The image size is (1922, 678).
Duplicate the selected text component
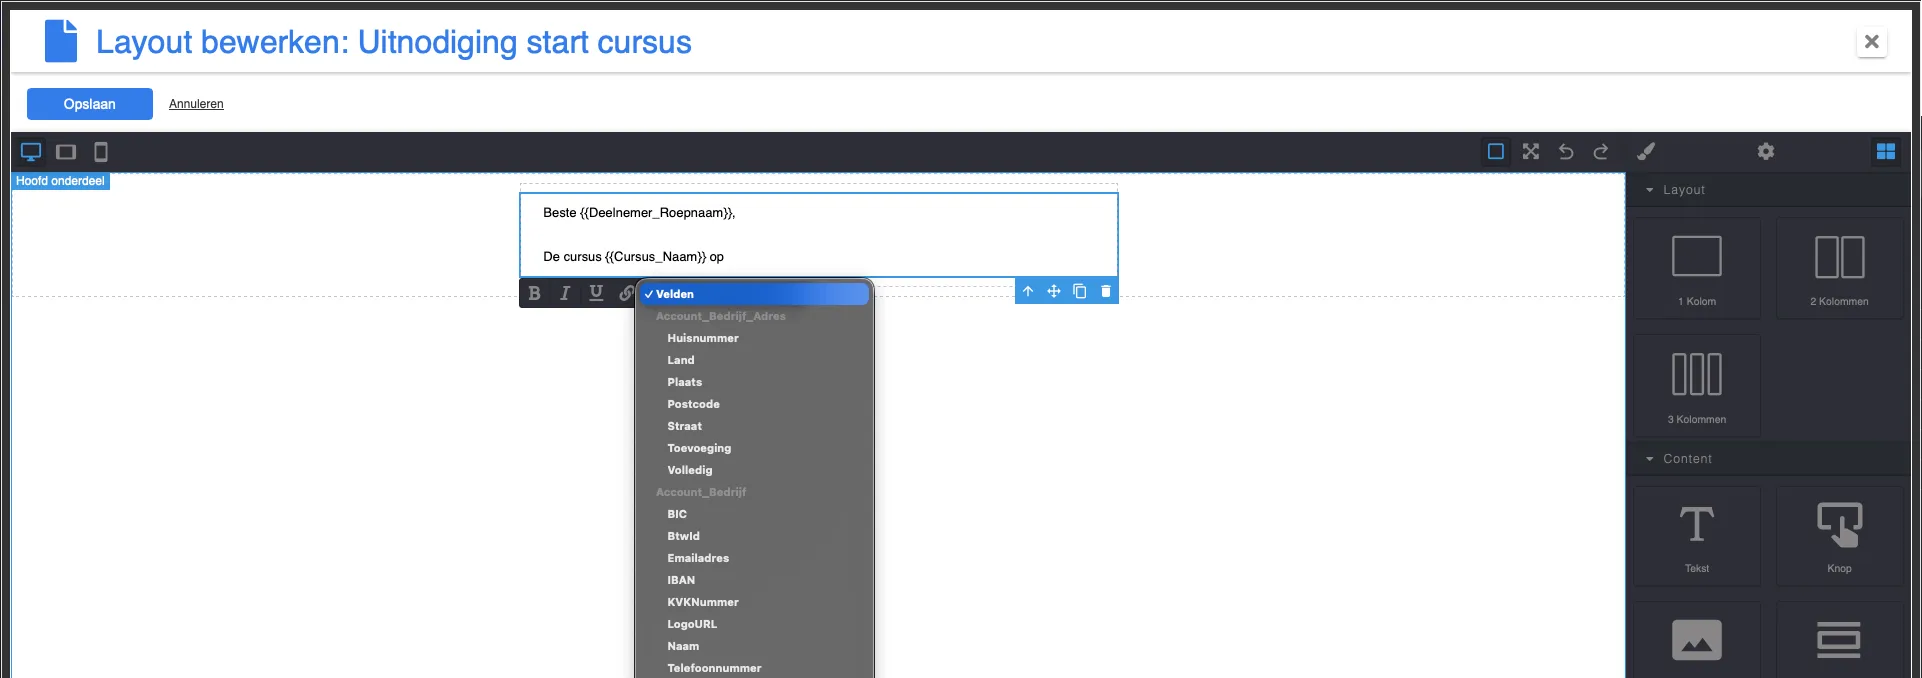coord(1080,291)
